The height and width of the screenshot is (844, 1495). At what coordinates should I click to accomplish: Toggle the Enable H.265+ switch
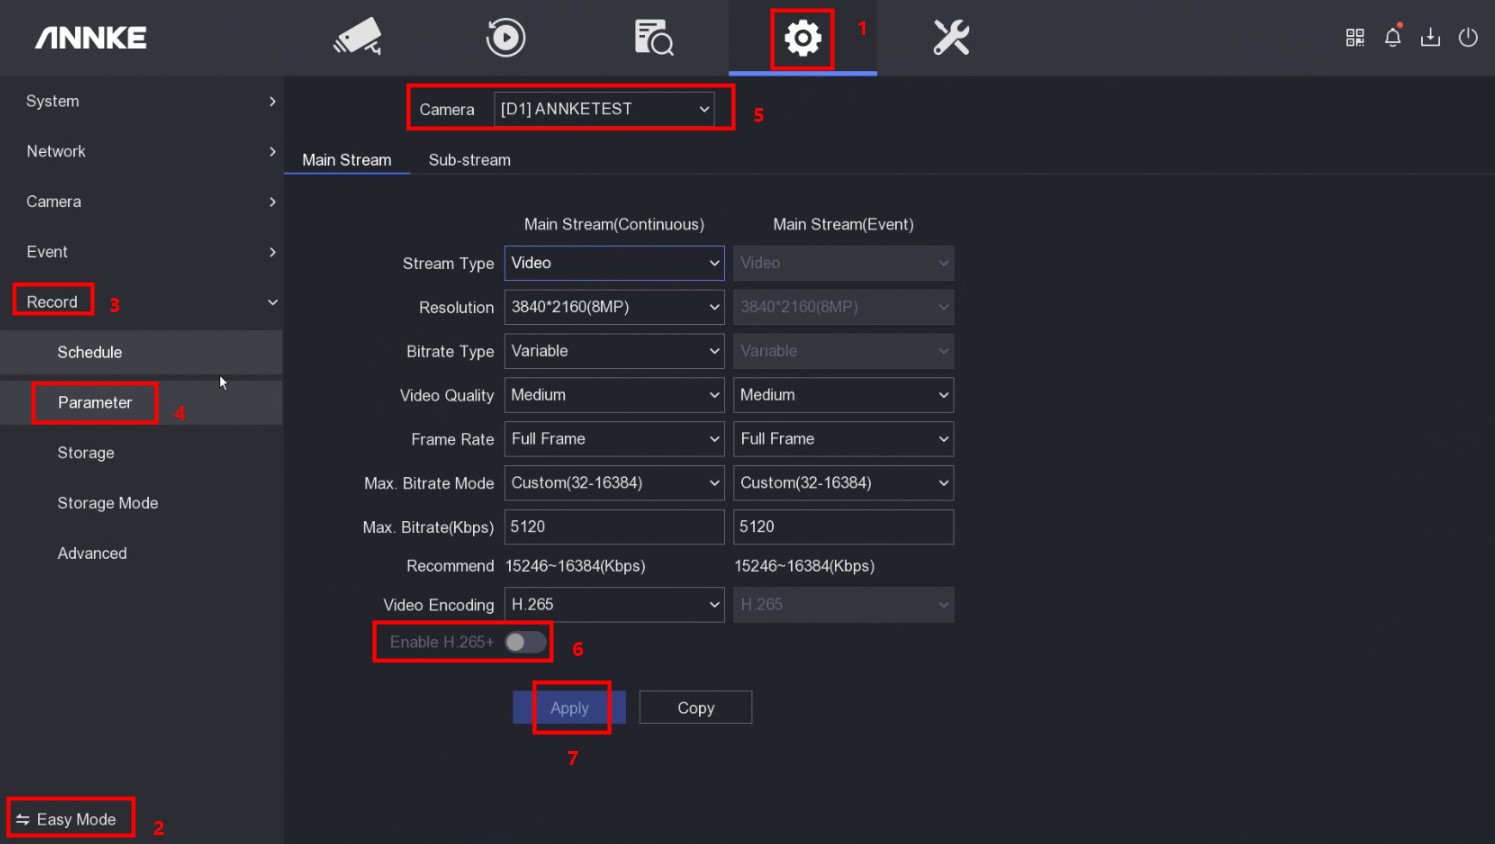pyautogui.click(x=525, y=642)
